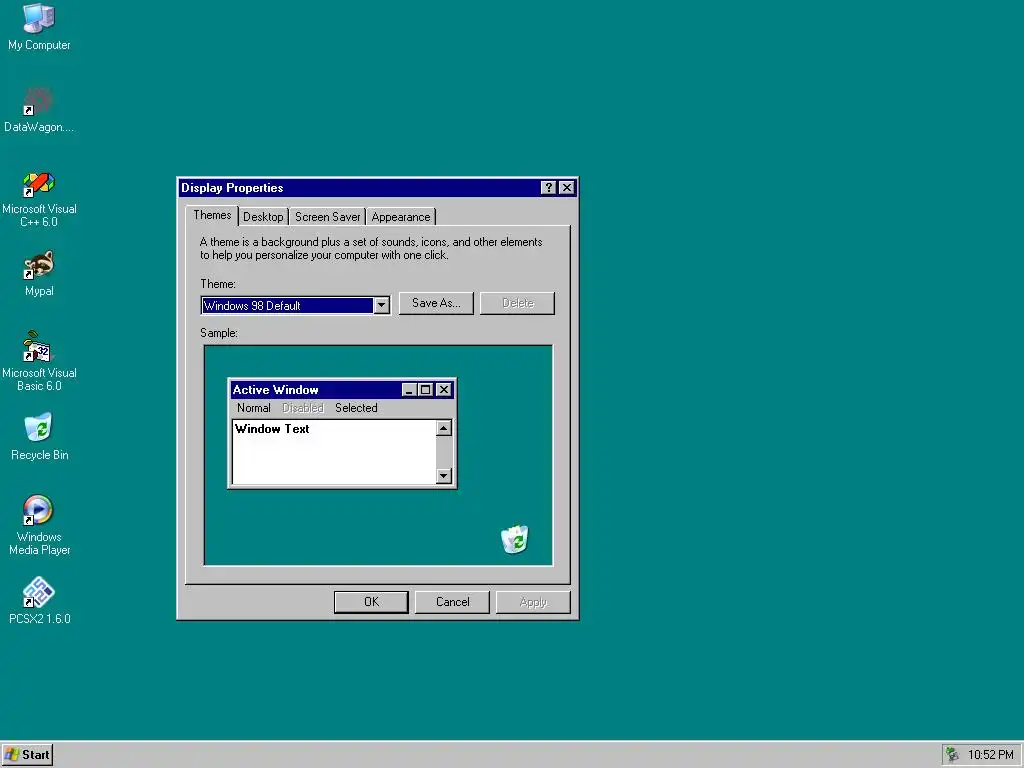Click Selected in the sample window menu
This screenshot has width=1024, height=768.
click(x=356, y=408)
